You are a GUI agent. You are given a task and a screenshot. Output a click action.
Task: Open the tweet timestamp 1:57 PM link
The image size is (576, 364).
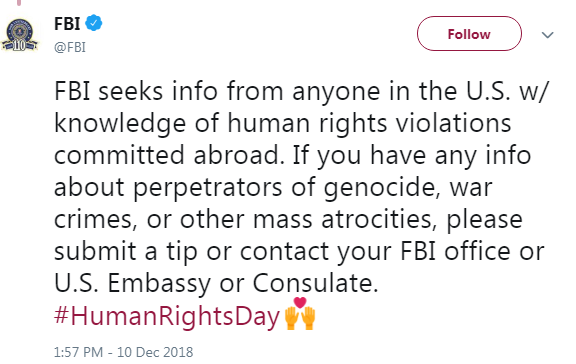(78, 352)
